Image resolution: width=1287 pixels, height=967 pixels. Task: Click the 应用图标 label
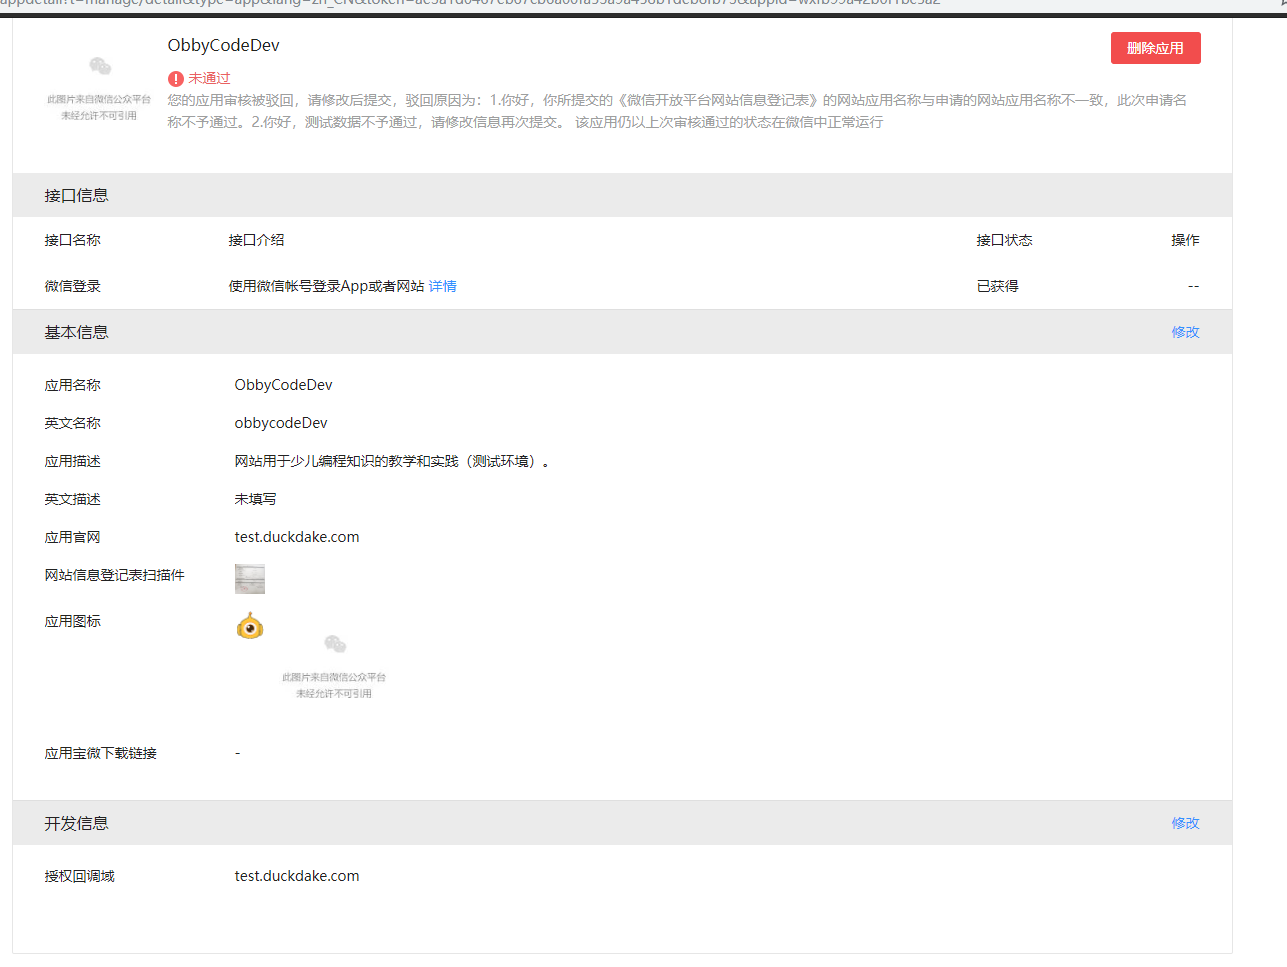(72, 621)
